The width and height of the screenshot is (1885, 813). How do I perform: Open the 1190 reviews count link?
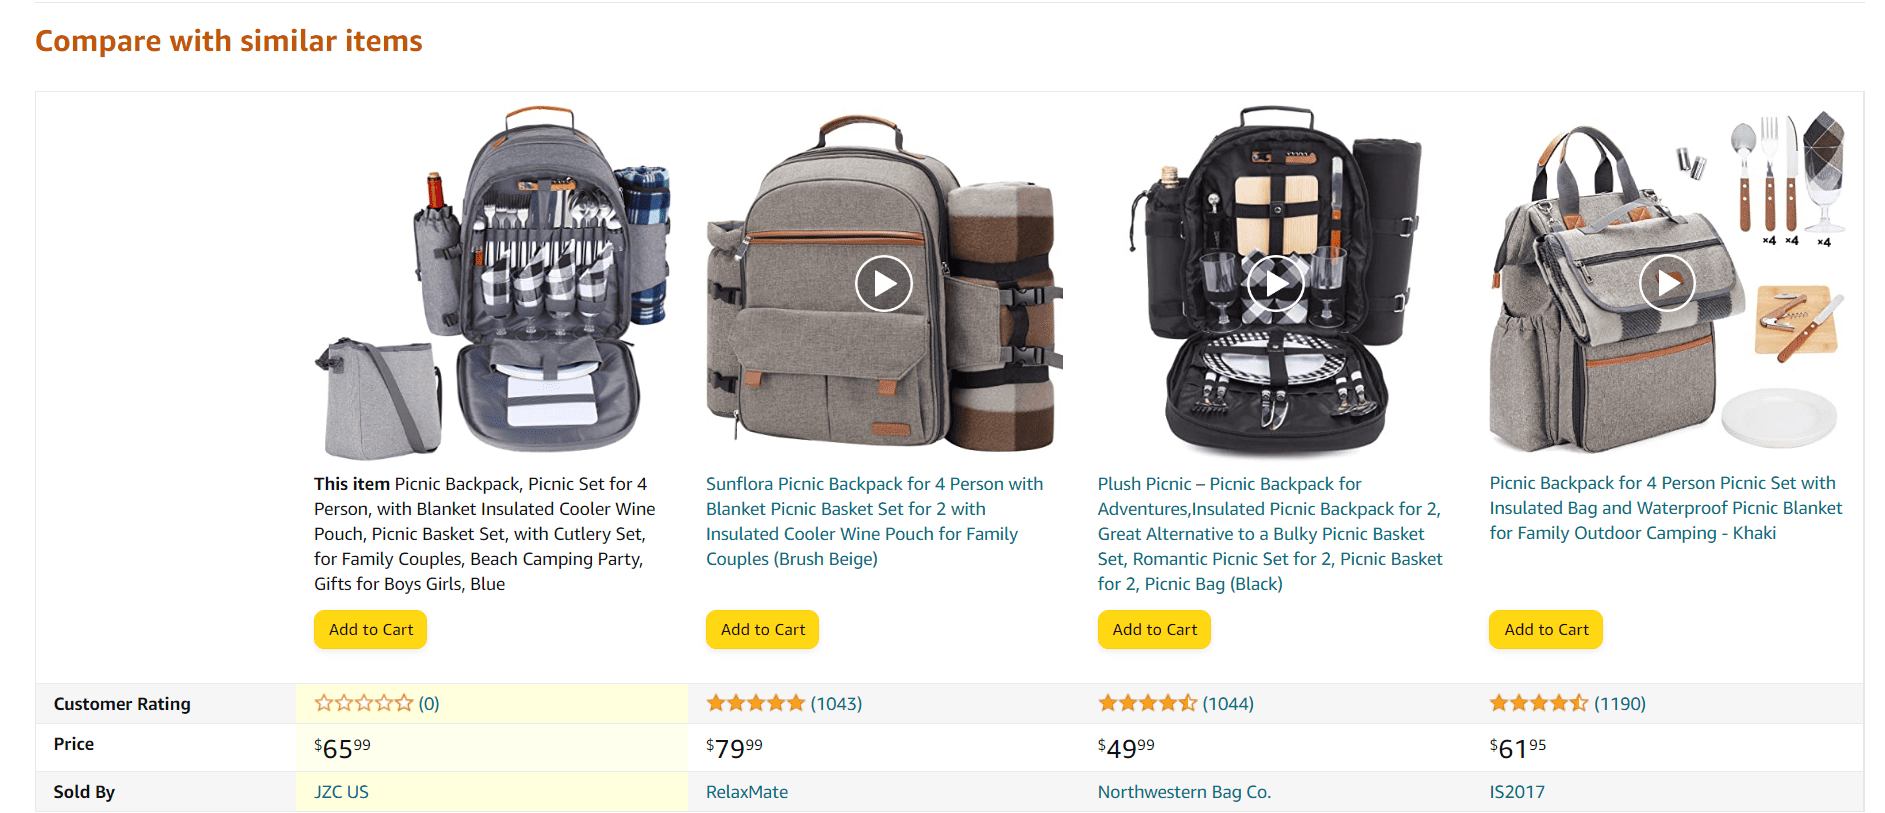click(x=1619, y=703)
